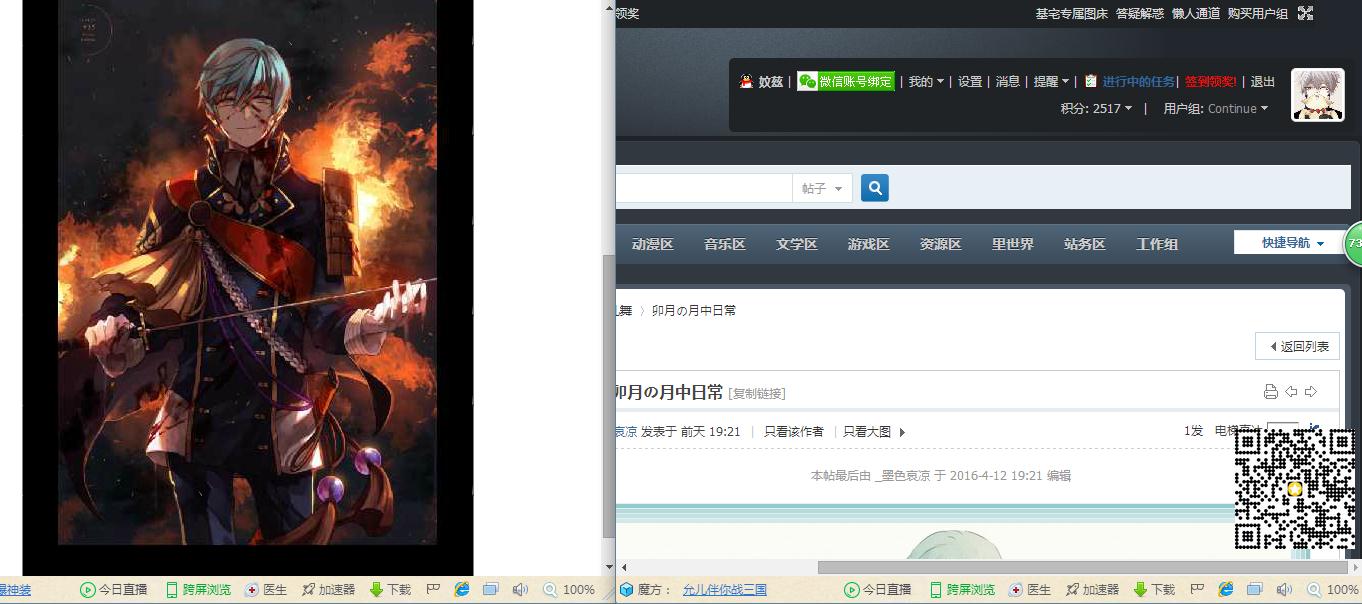Toggle the 加速器 accelerator in the right status bar

click(x=1092, y=590)
